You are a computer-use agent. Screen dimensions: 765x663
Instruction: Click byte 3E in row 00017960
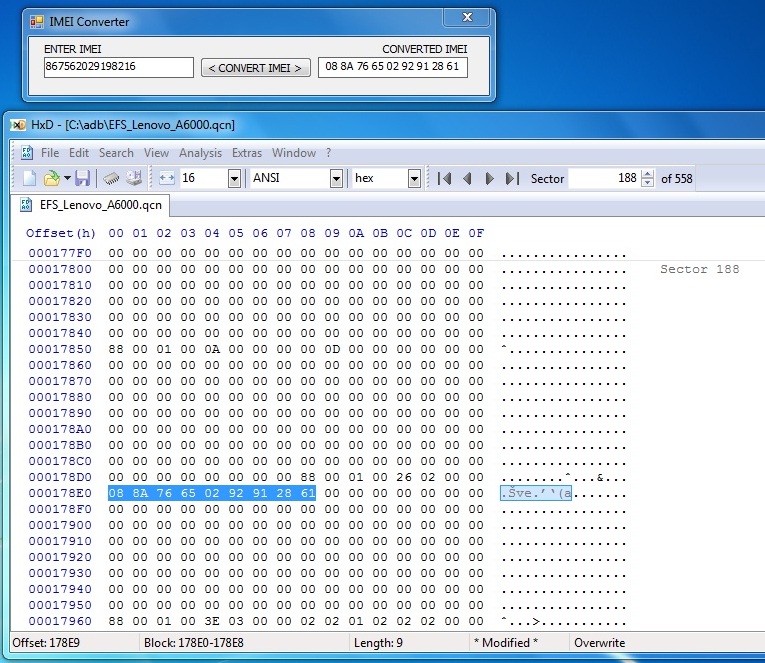[x=212, y=622]
